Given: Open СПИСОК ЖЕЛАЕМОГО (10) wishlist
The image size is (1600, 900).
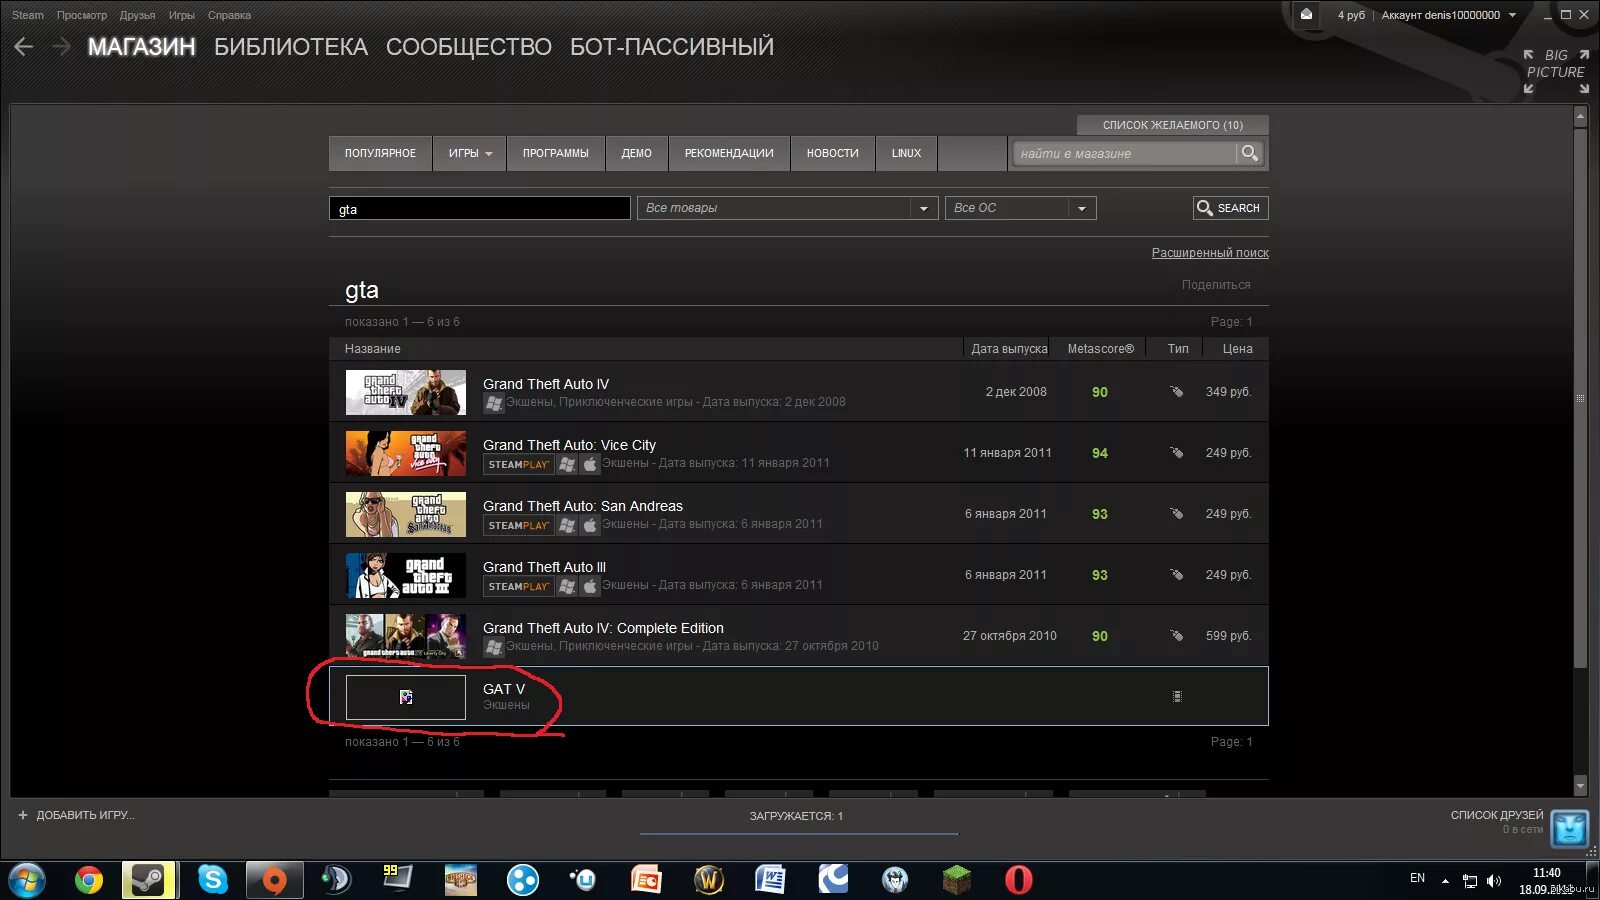Looking at the screenshot, I should pos(1172,125).
